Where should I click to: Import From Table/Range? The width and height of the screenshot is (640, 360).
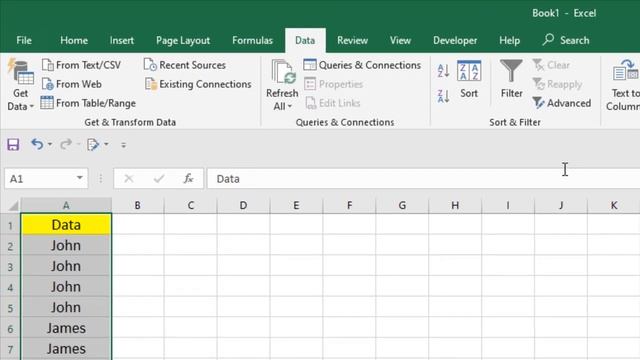pos(88,103)
